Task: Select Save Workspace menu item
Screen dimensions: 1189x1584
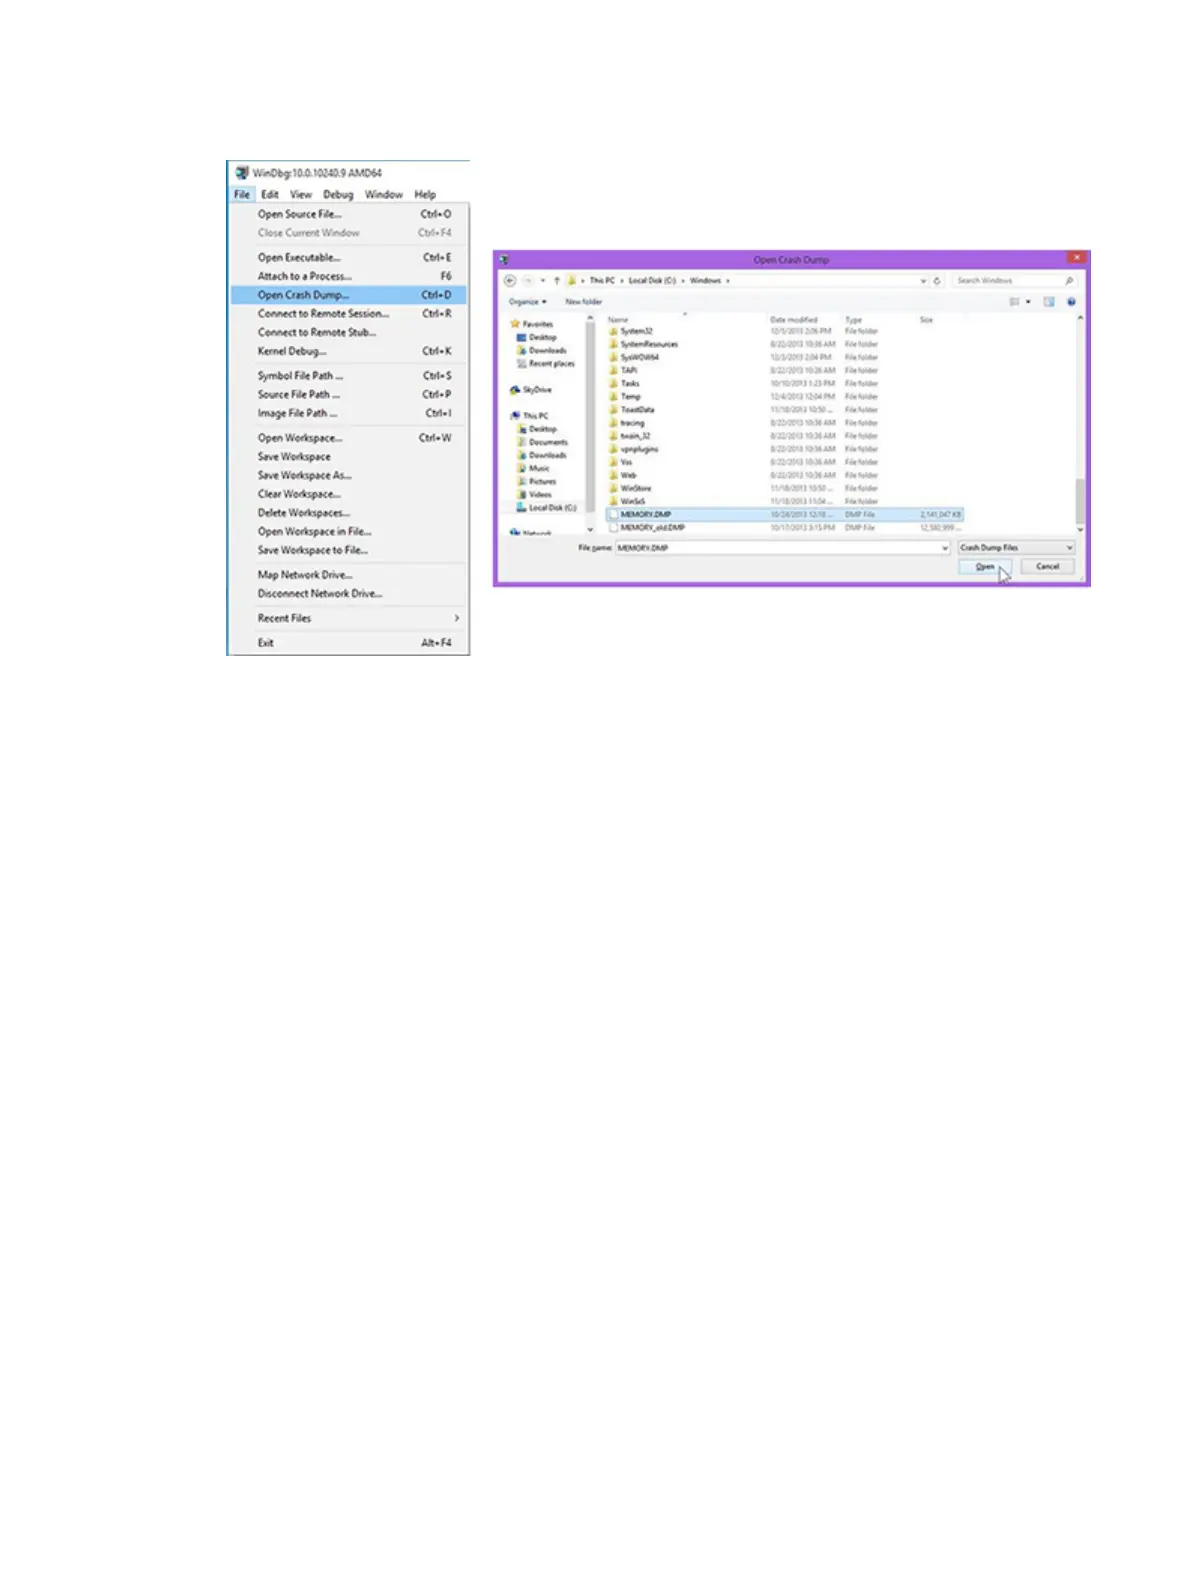Action: [349, 456]
